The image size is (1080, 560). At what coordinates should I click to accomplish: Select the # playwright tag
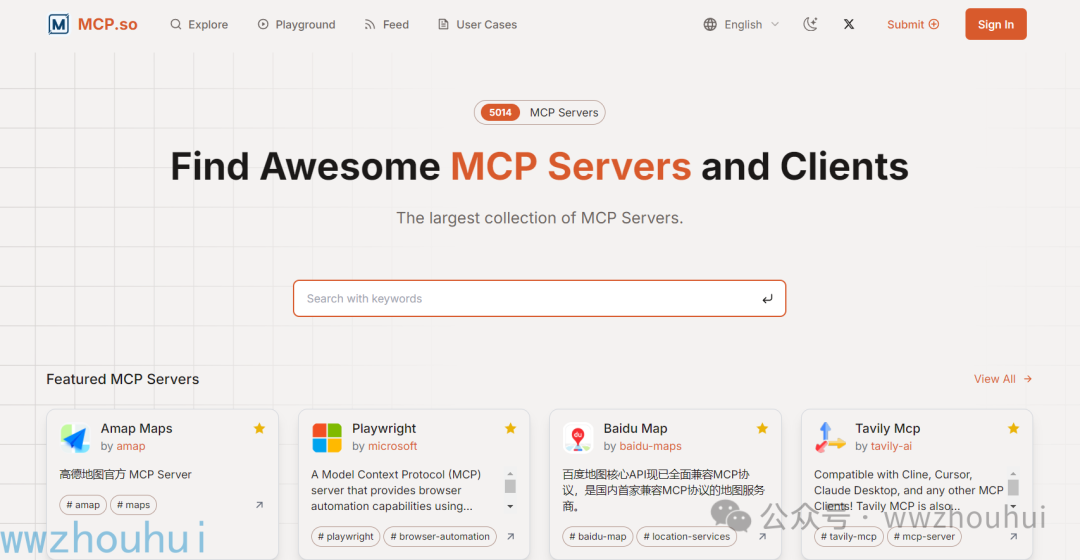pos(345,537)
